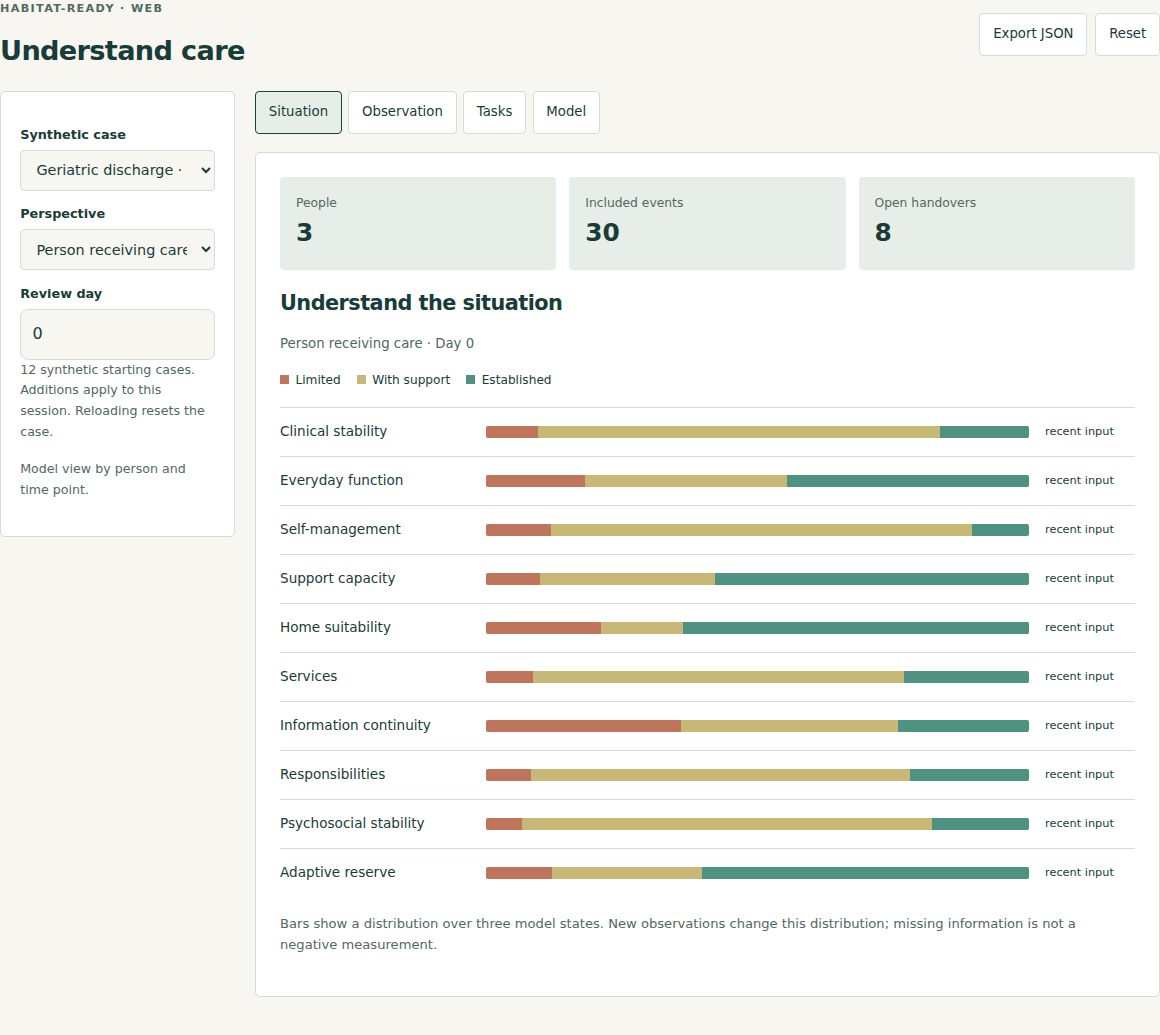Open the Model tab
Image resolution: width=1160 pixels, height=1035 pixels.
tap(566, 112)
